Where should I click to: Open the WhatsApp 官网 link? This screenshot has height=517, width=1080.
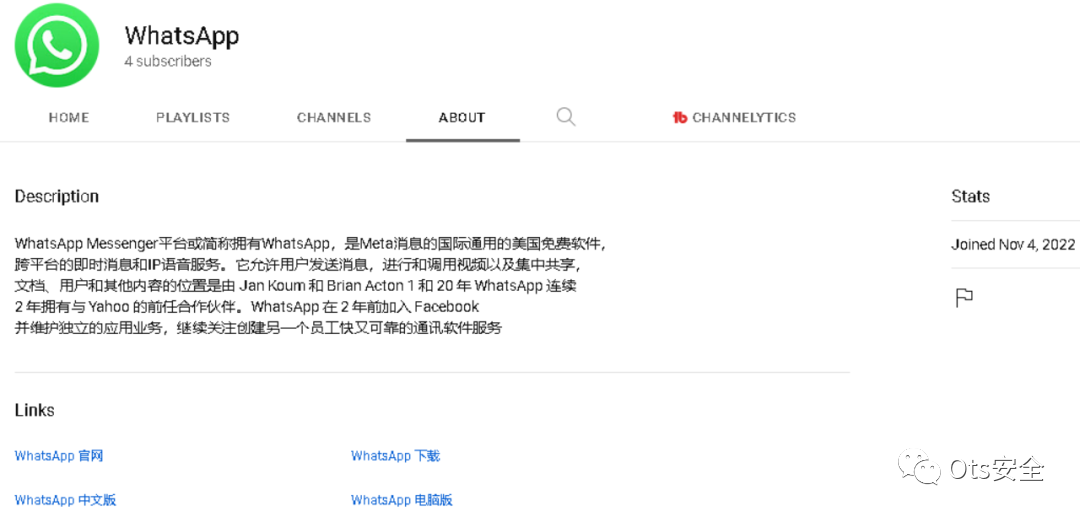[x=59, y=456]
